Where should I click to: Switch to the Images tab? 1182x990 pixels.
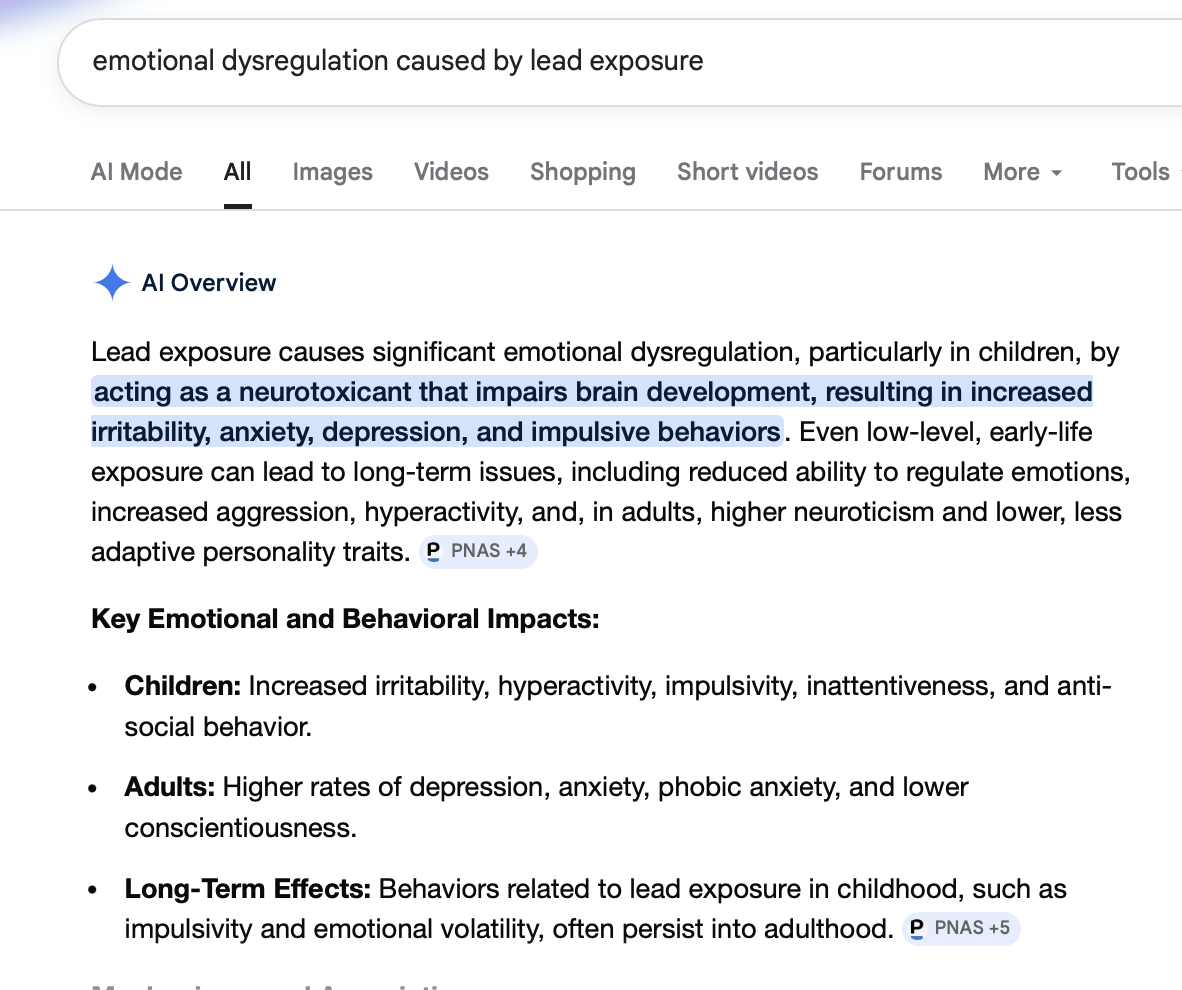pyautogui.click(x=332, y=172)
